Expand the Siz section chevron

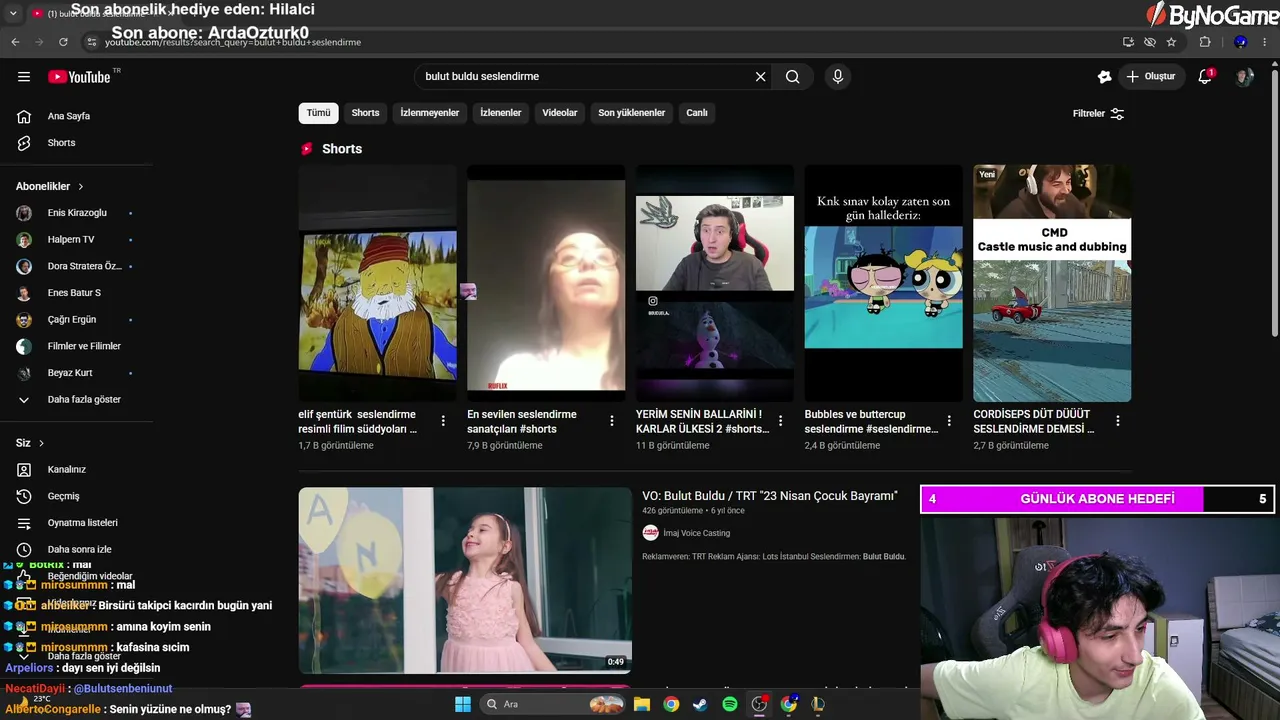click(x=41, y=443)
